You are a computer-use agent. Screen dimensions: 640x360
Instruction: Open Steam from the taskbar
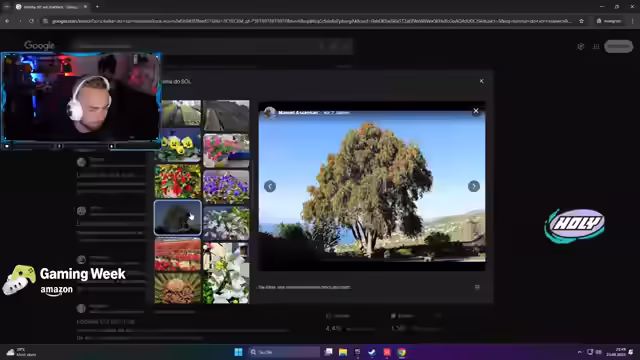pos(372,352)
